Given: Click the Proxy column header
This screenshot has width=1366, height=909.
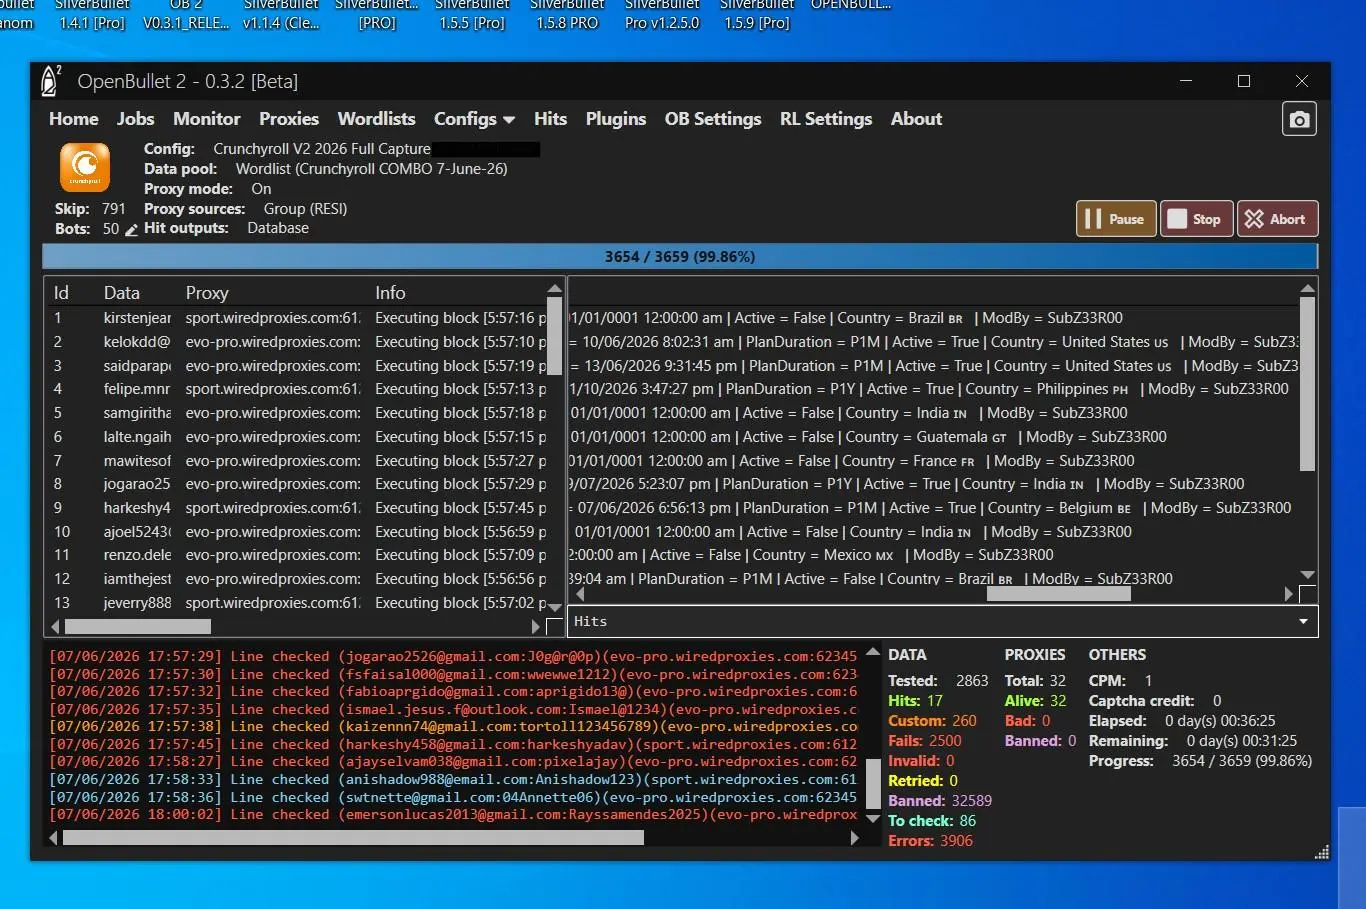Looking at the screenshot, I should 207,293.
